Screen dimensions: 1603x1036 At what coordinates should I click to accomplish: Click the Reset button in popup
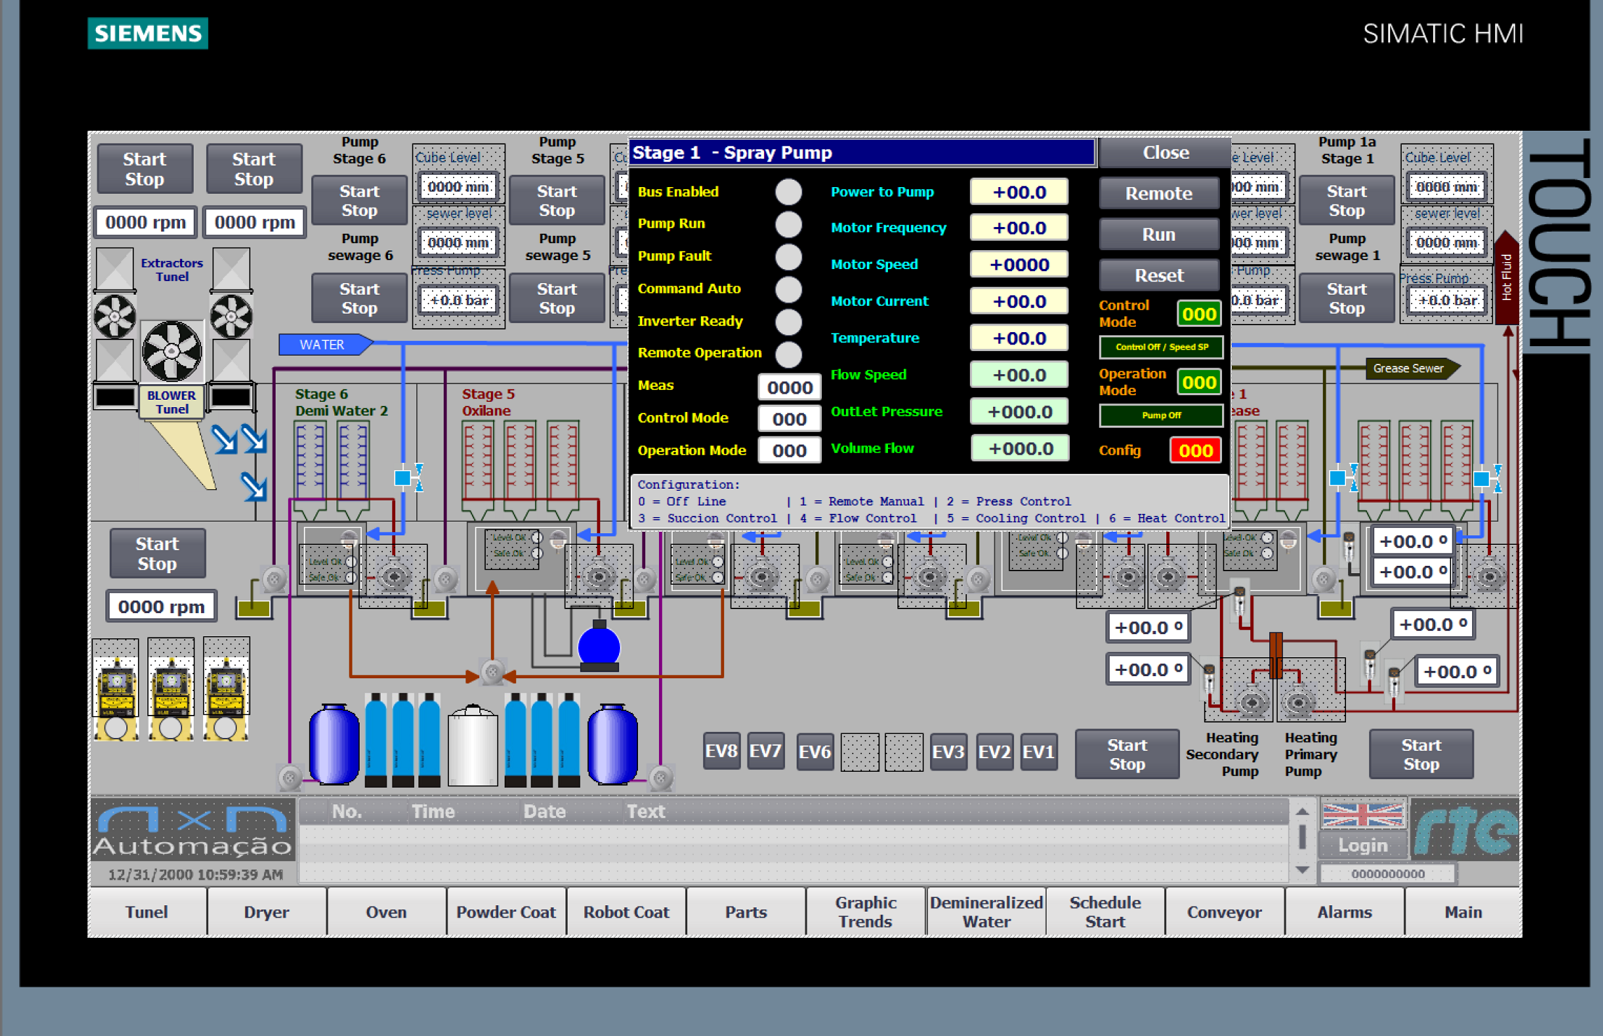(x=1159, y=275)
